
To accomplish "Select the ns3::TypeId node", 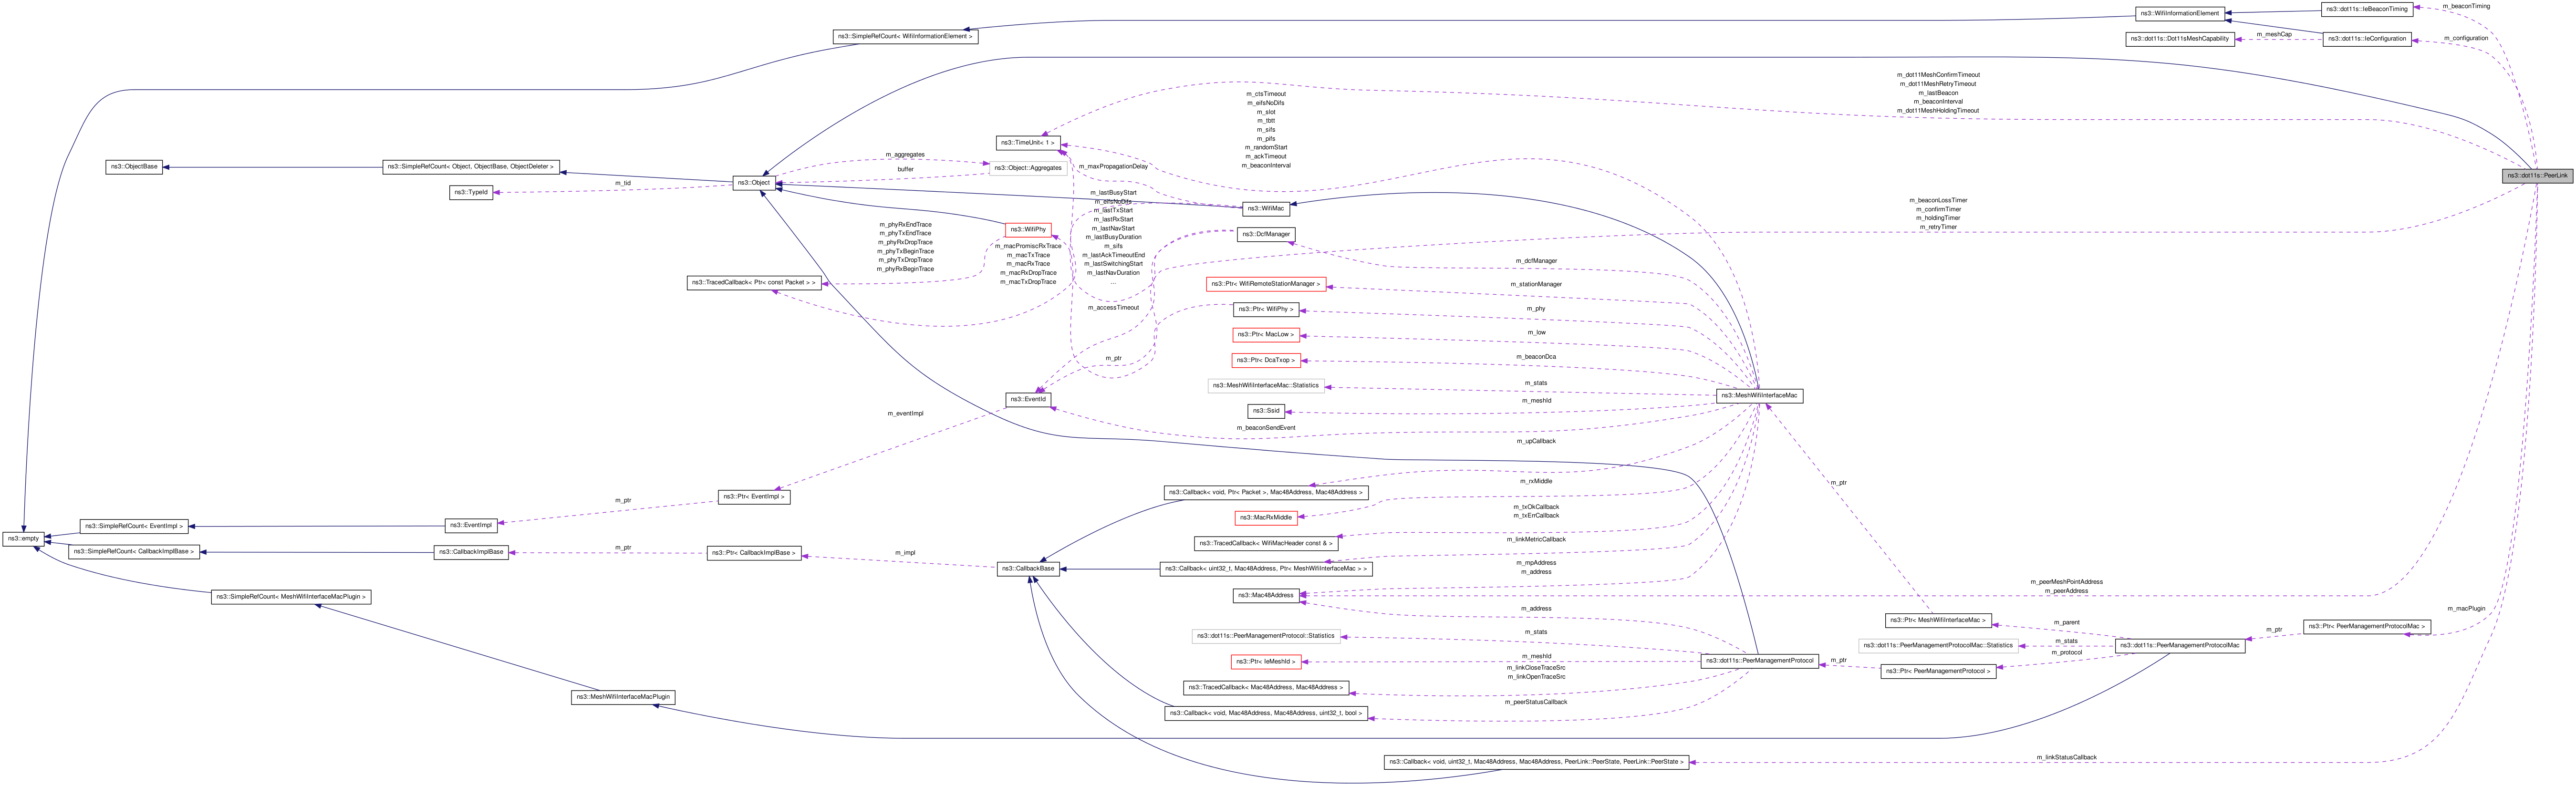I will point(471,193).
